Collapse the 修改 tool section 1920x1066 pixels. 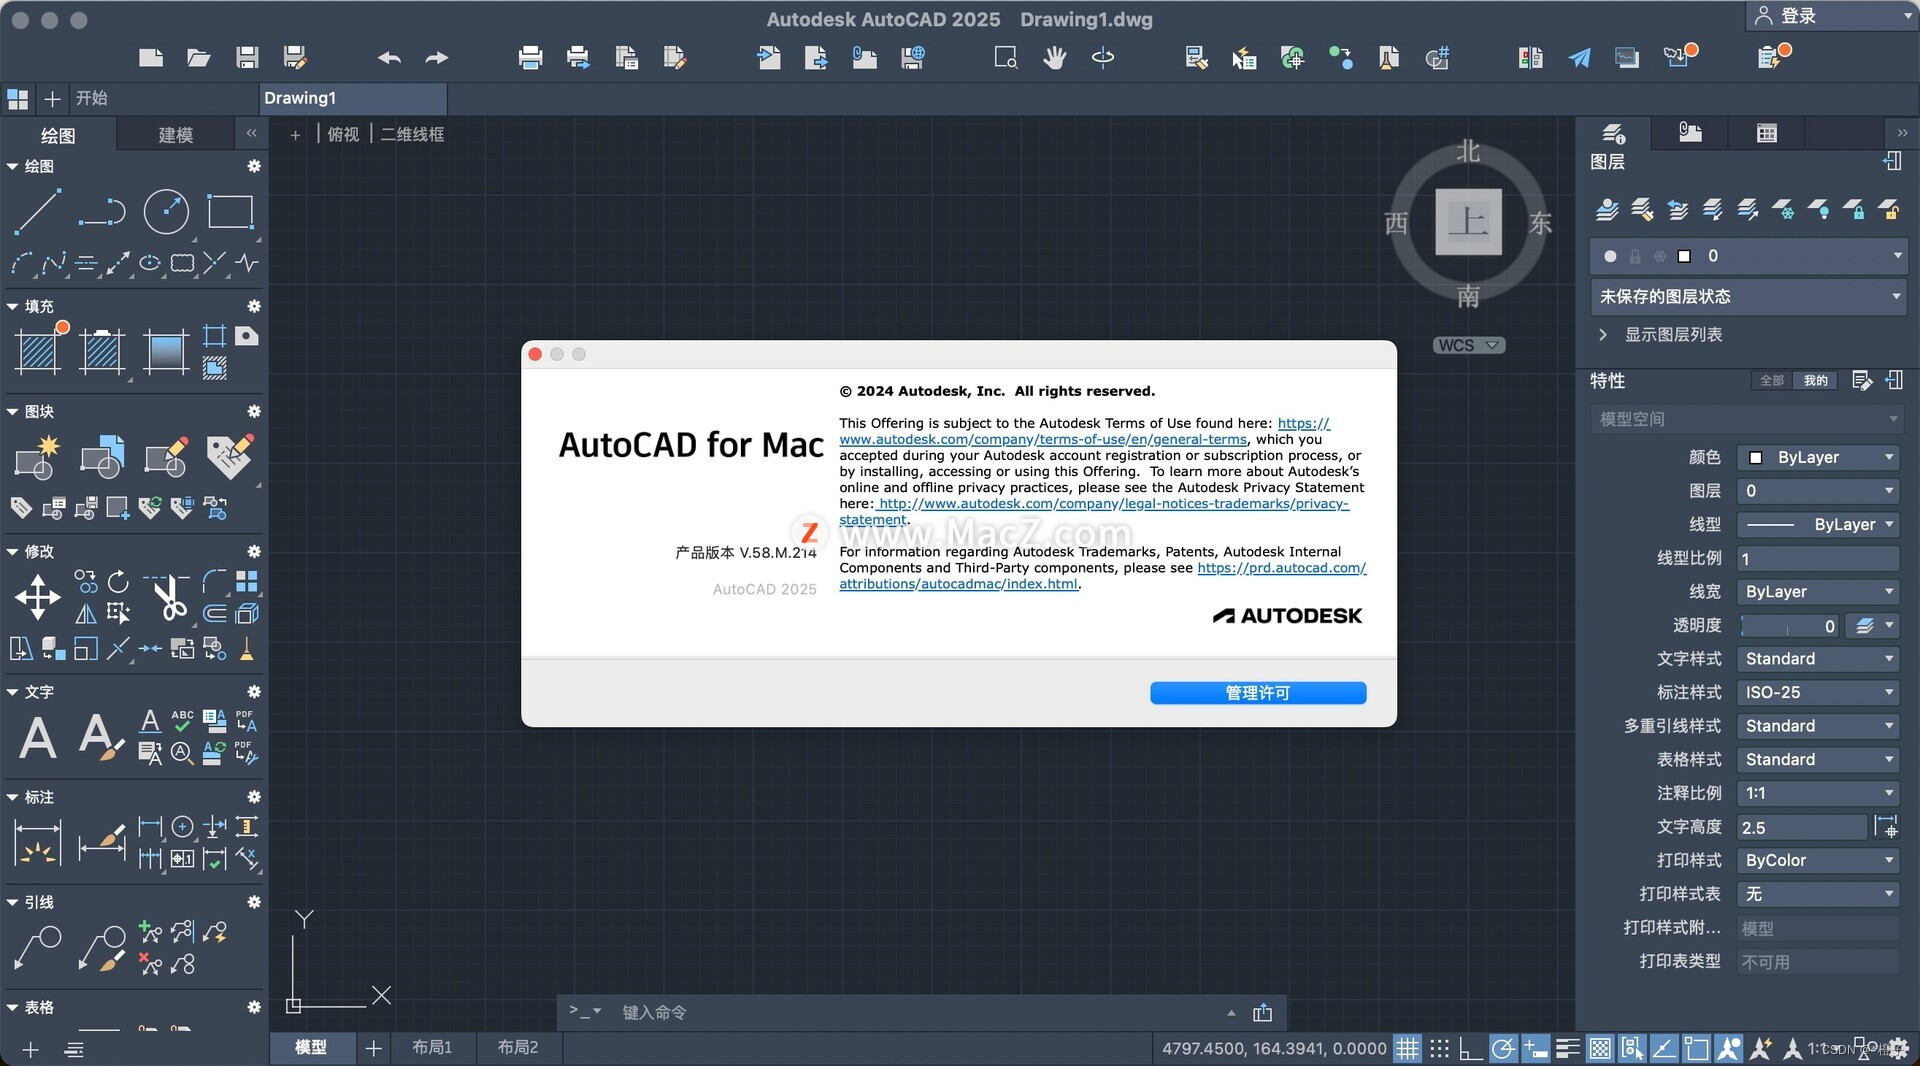click(x=13, y=551)
